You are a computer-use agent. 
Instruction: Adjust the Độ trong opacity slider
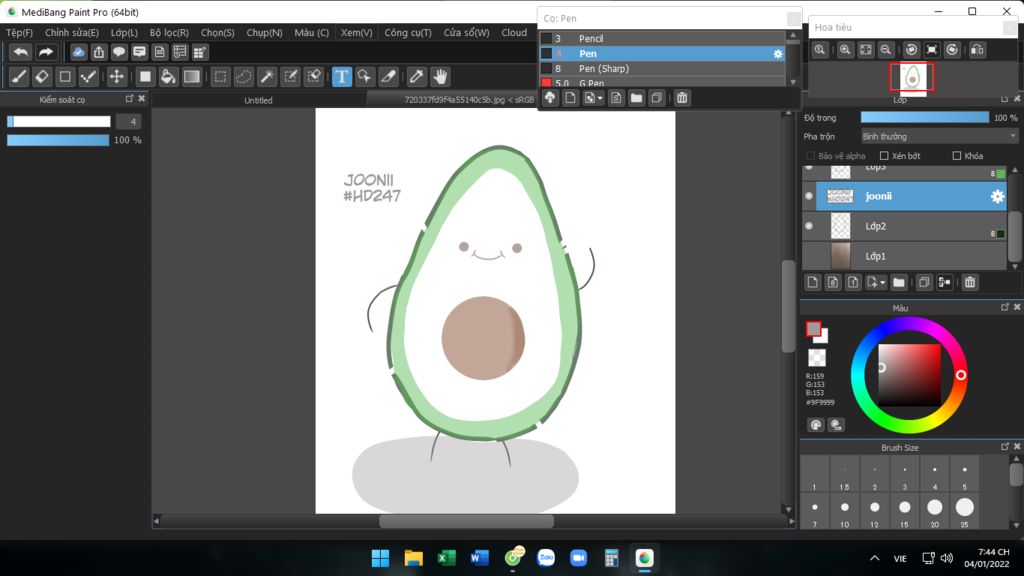[x=925, y=118]
